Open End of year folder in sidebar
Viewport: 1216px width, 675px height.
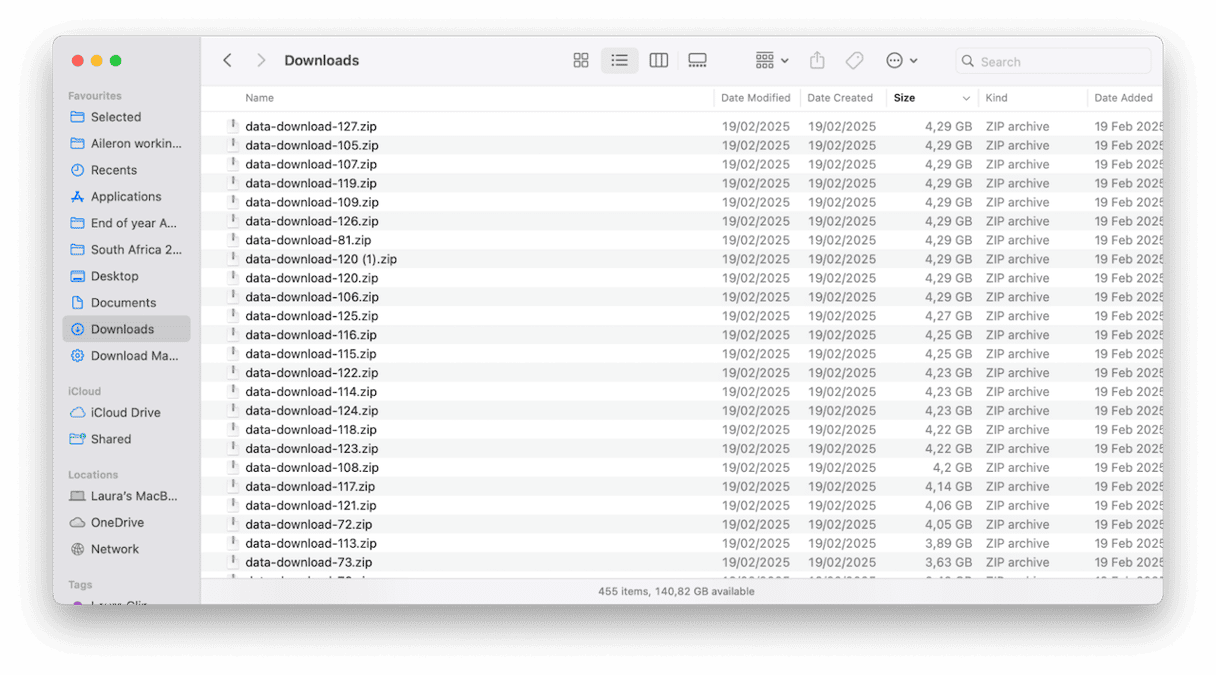coord(126,223)
